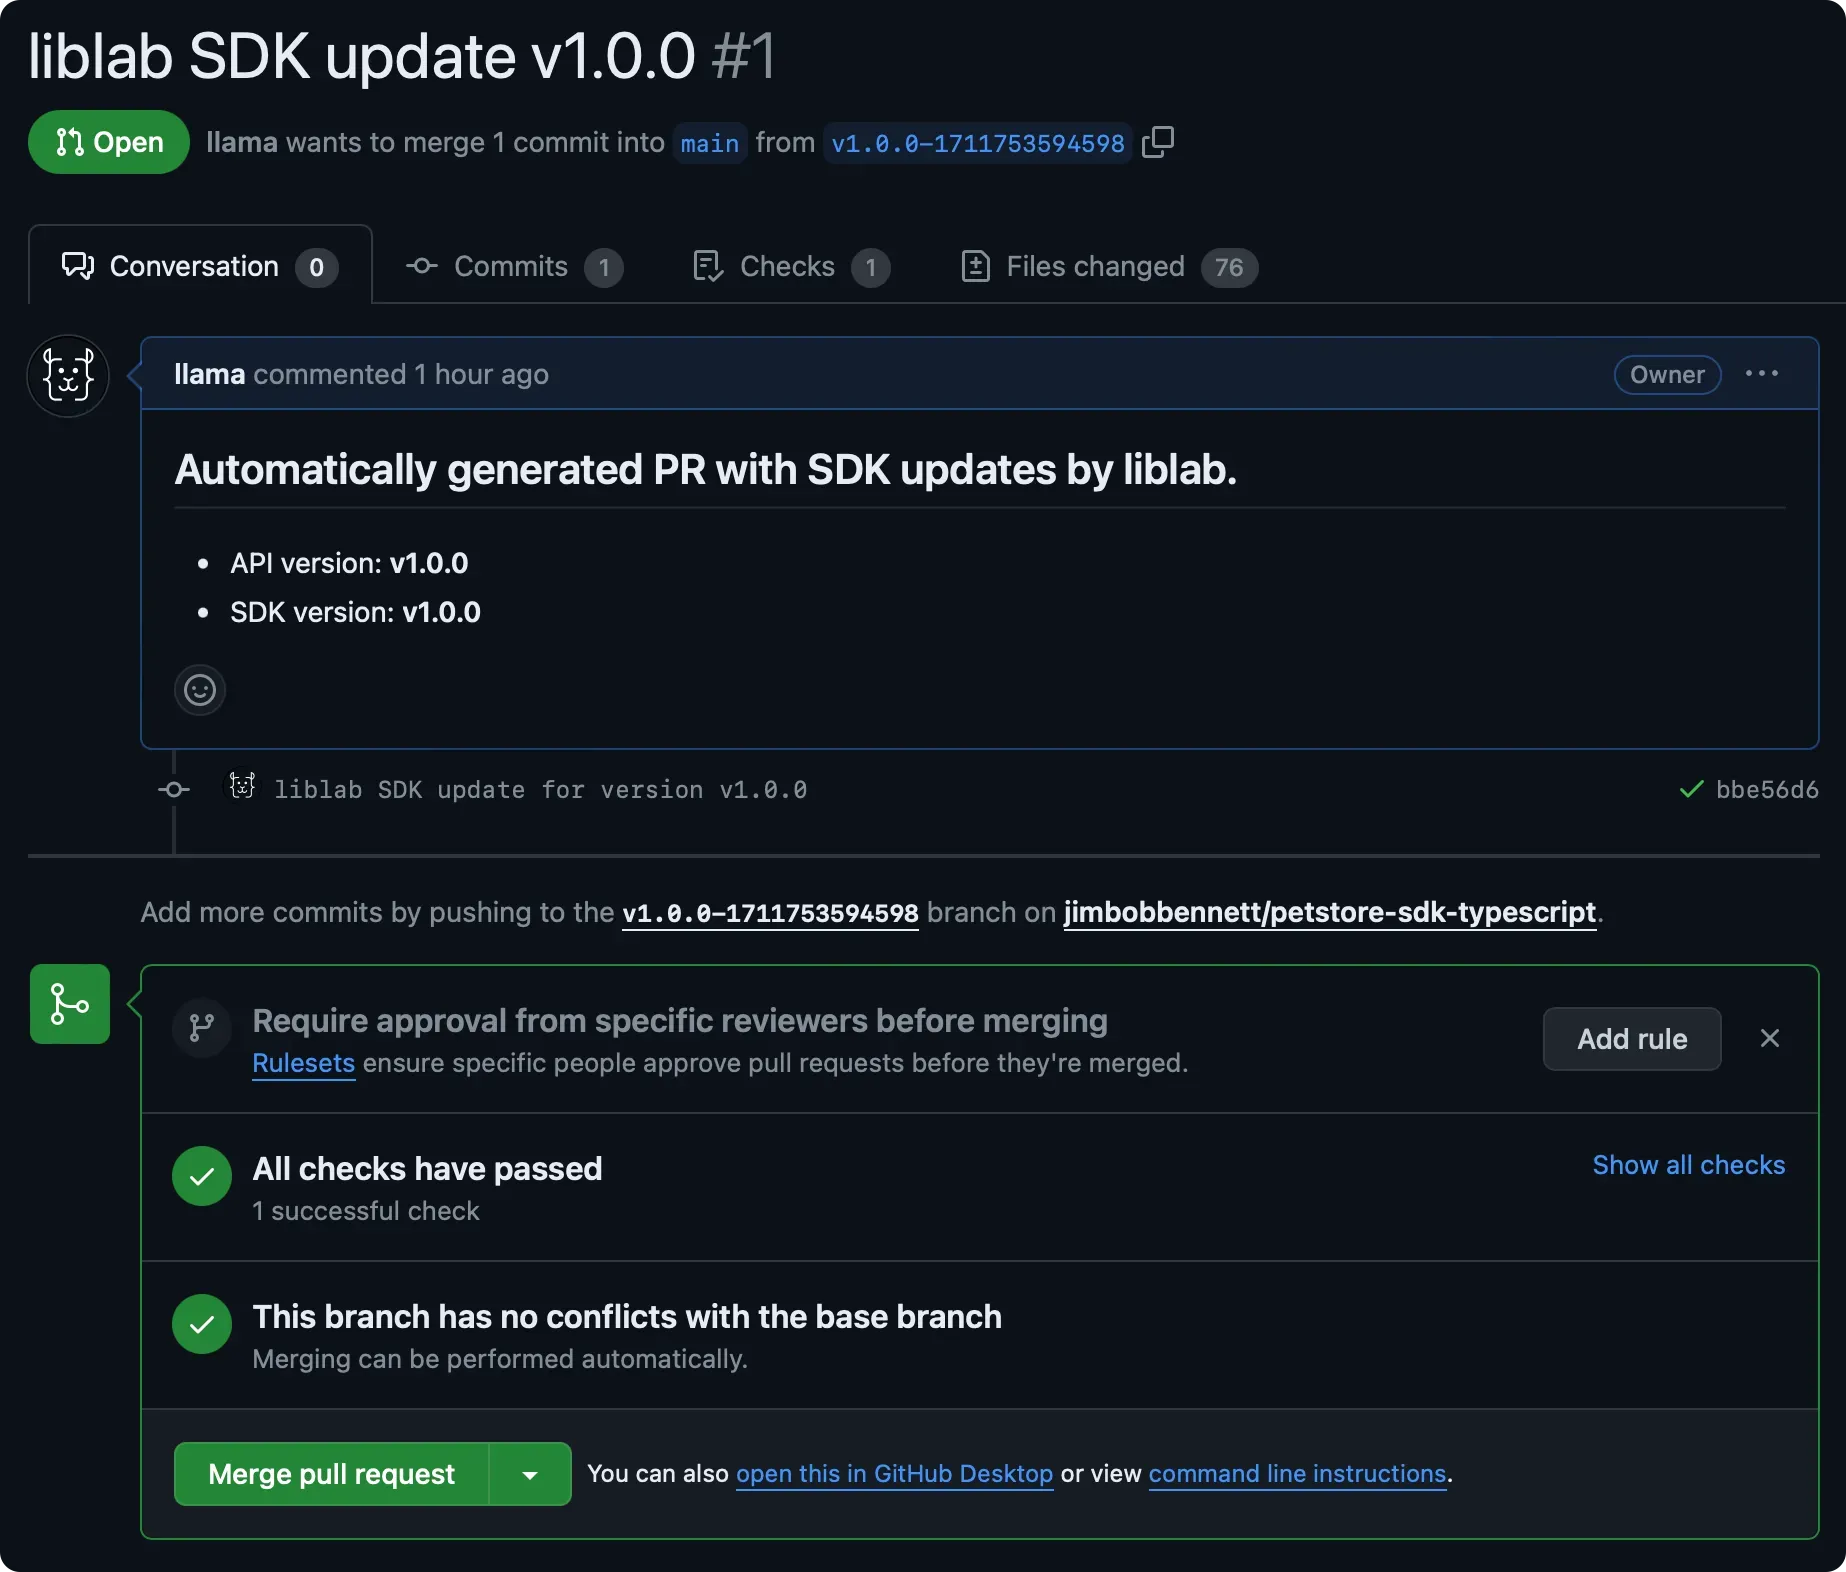Click the PR title 'liblab SDK update v1.0.0'
Image resolution: width=1846 pixels, height=1572 pixels.
(361, 56)
